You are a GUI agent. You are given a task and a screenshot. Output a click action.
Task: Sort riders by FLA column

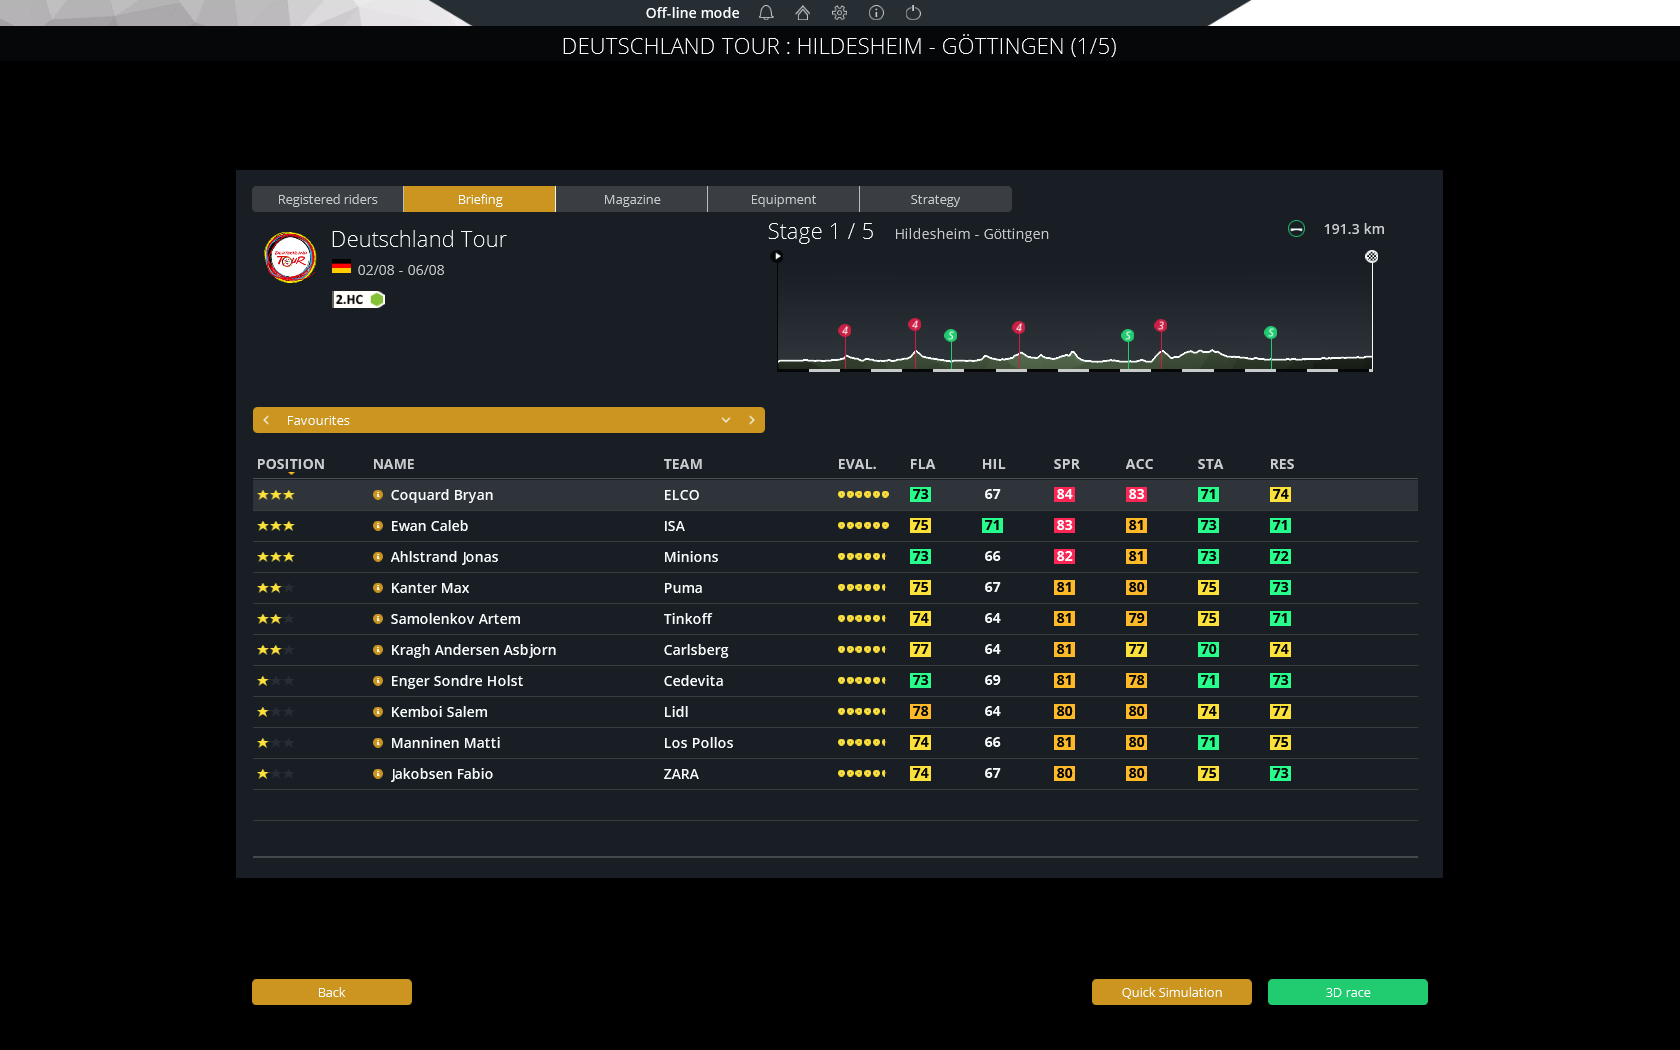click(x=923, y=464)
